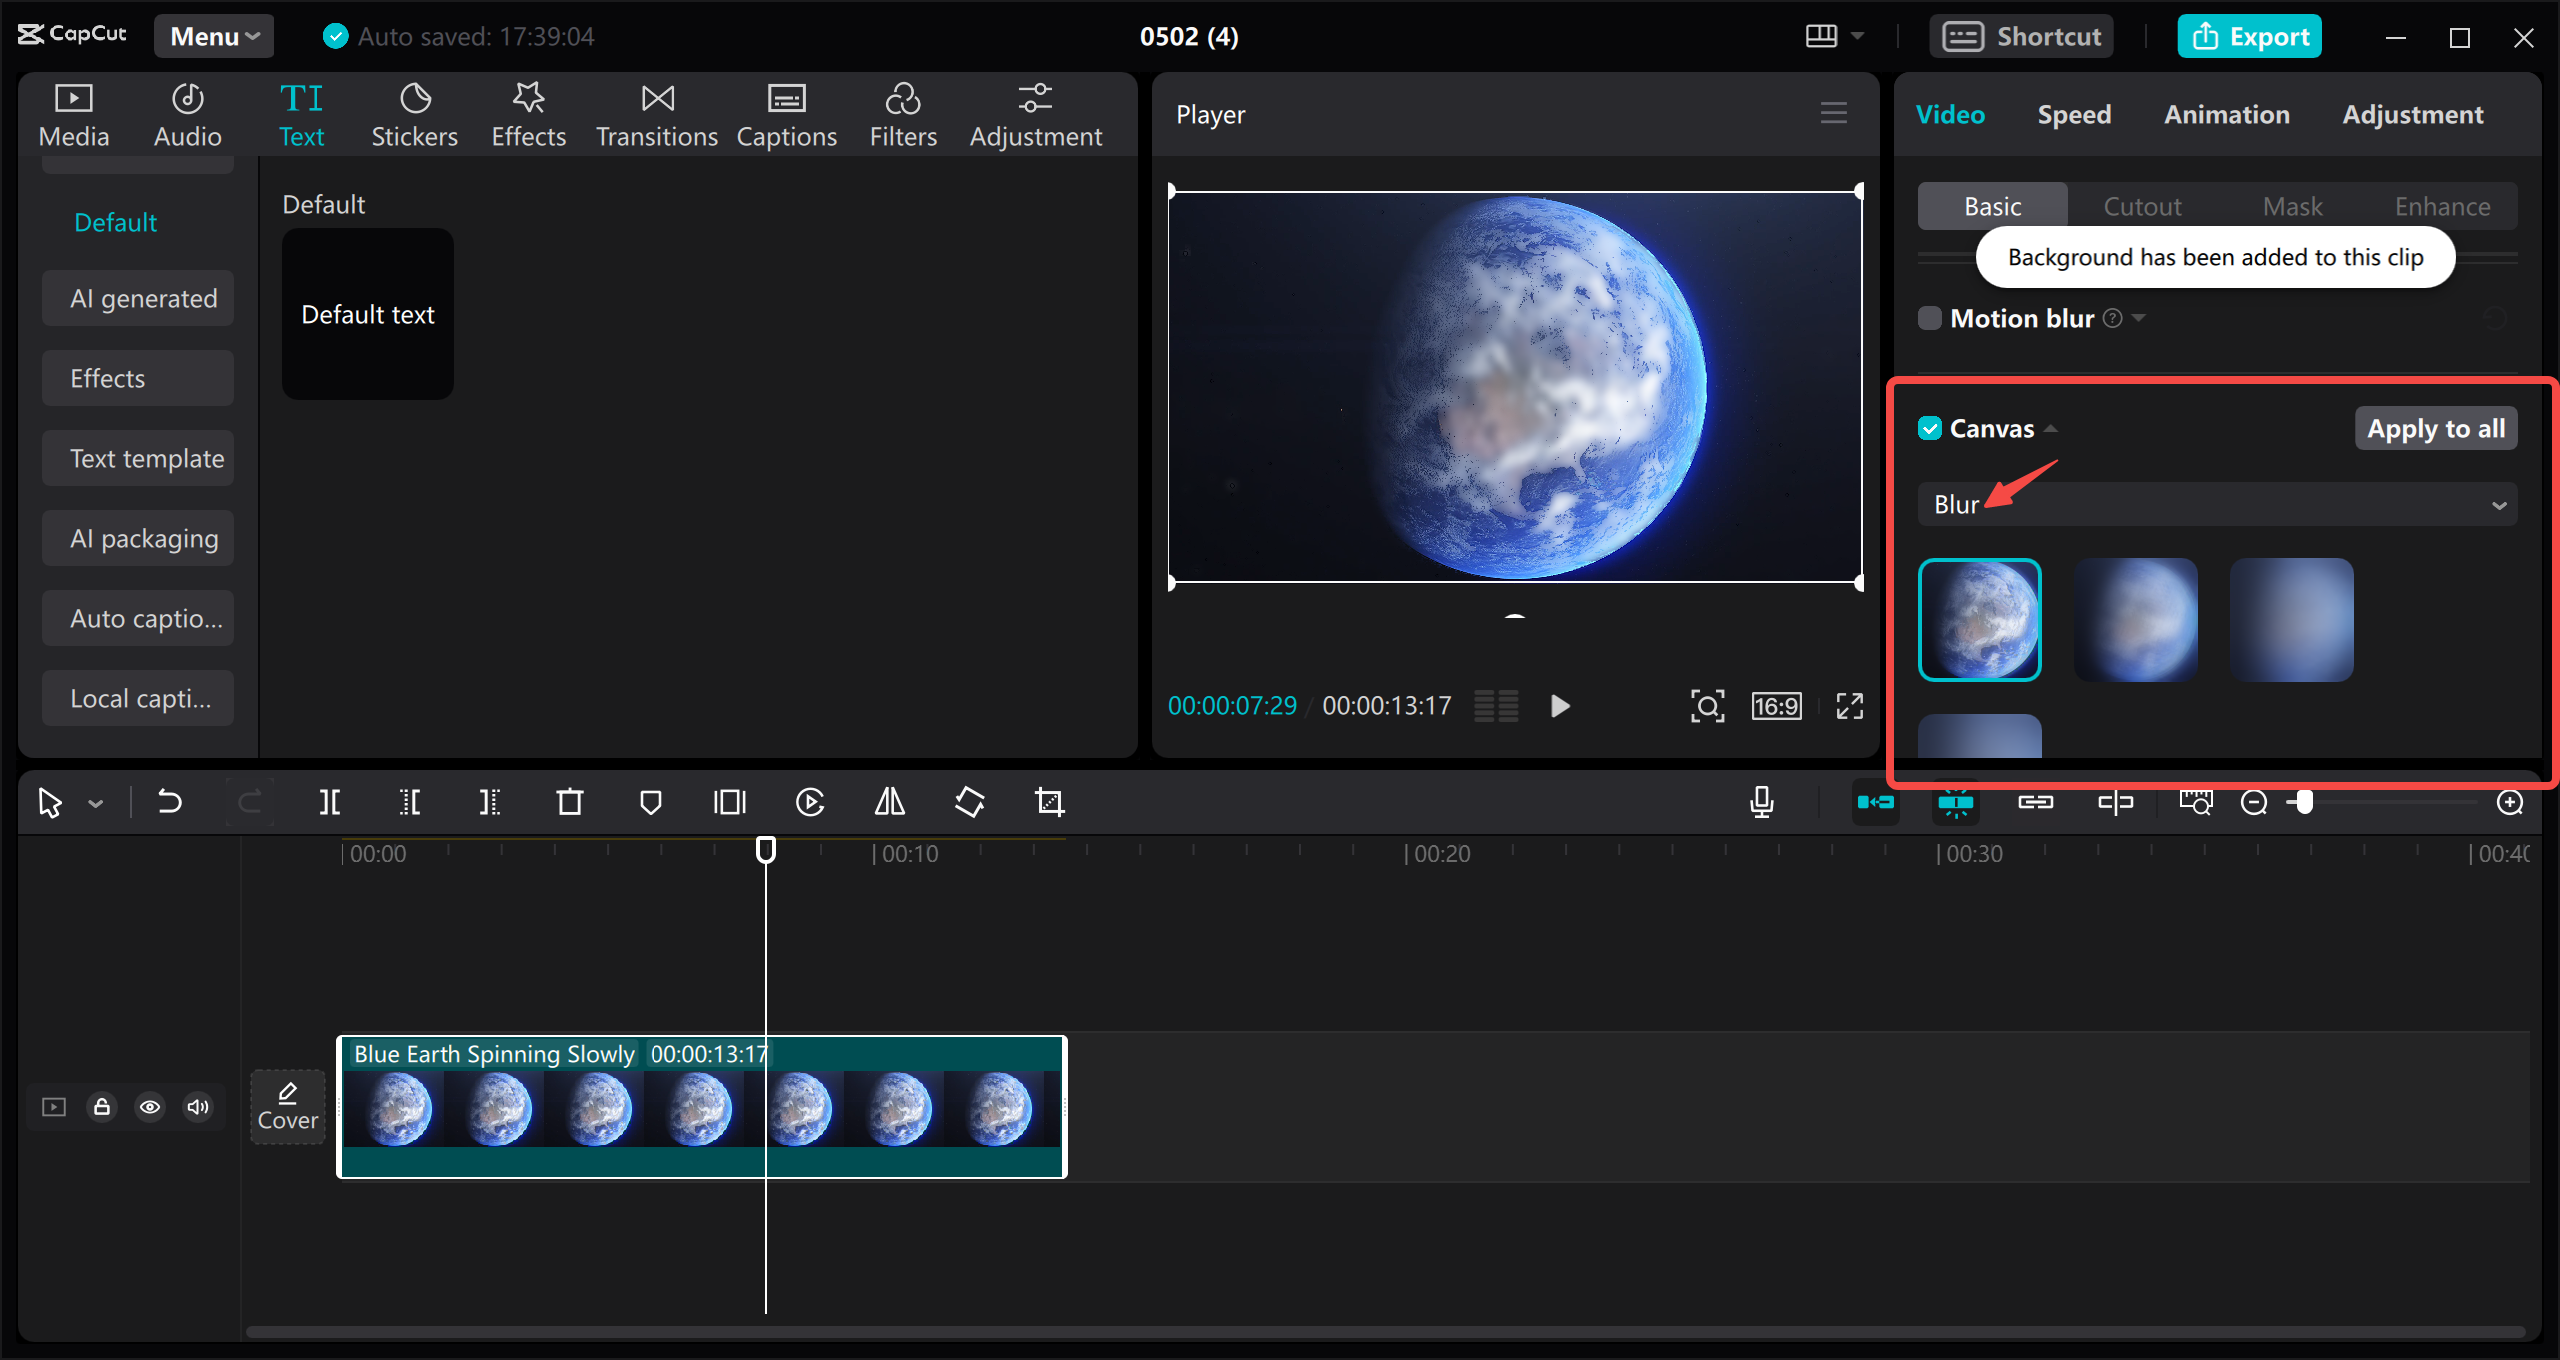
Task: Adjust the timeline zoom slider
Action: (x=2303, y=802)
